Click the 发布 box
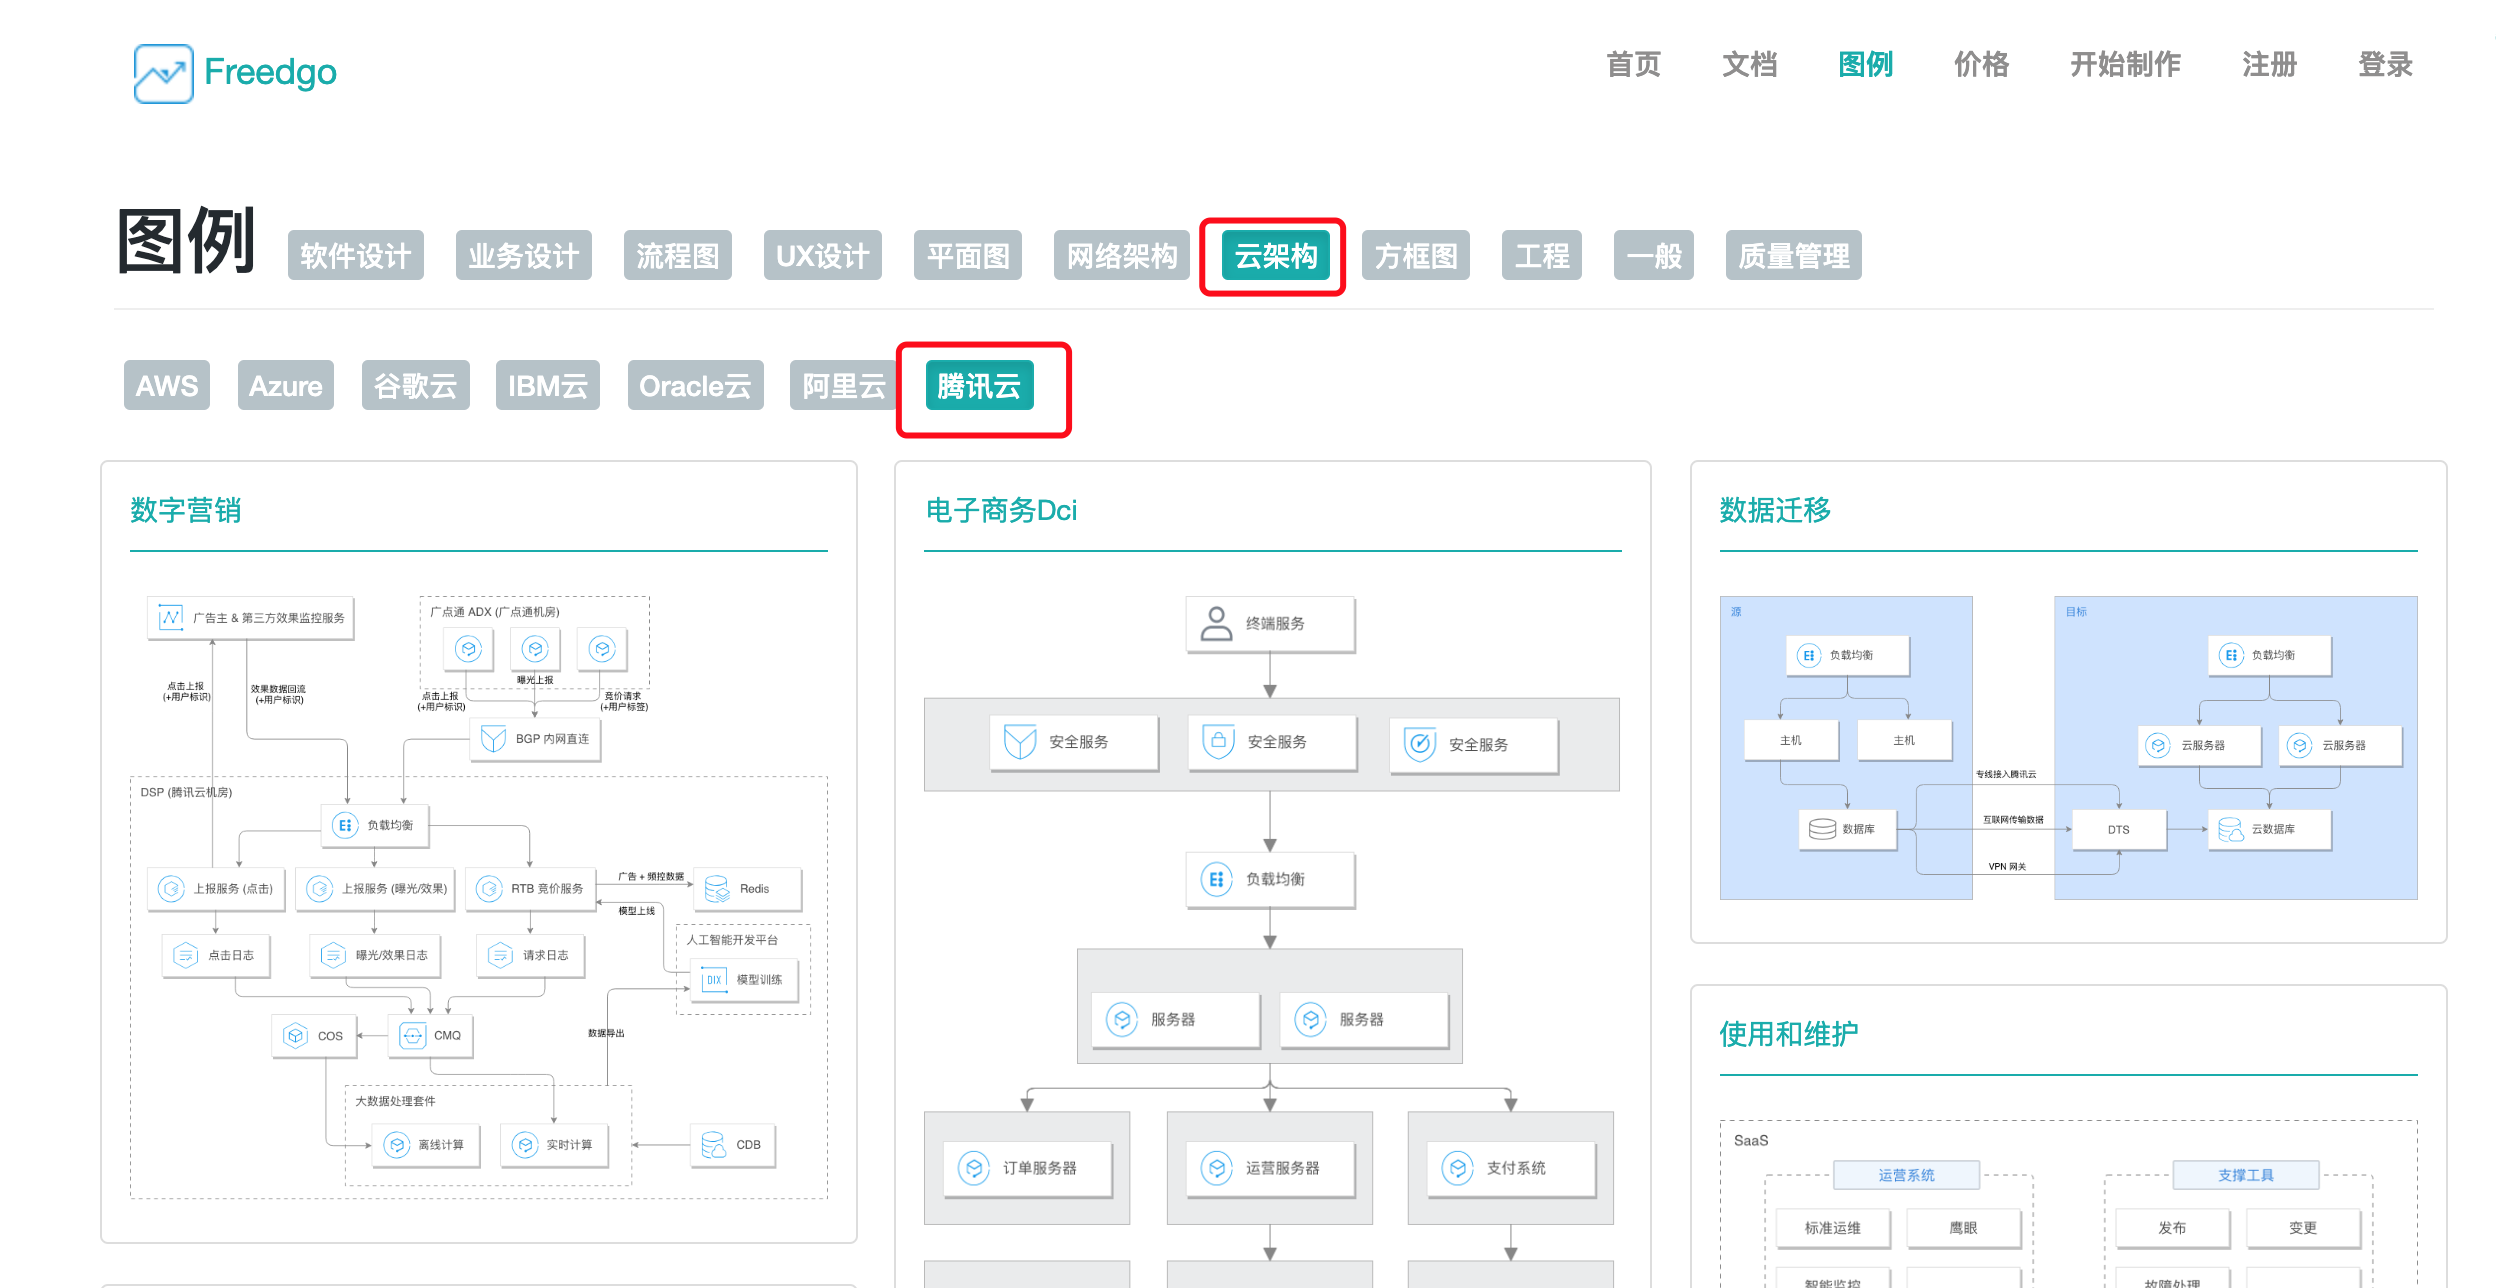The image size is (2496, 1288). tap(2172, 1228)
